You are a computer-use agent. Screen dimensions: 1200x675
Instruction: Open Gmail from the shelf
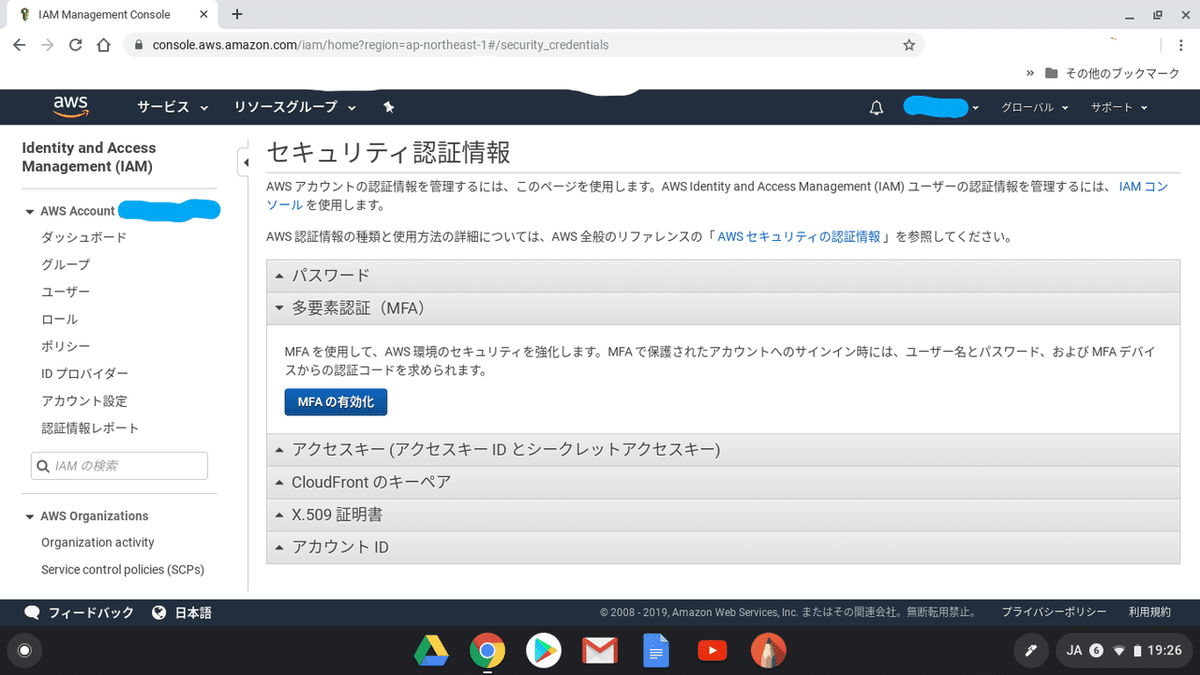point(599,650)
